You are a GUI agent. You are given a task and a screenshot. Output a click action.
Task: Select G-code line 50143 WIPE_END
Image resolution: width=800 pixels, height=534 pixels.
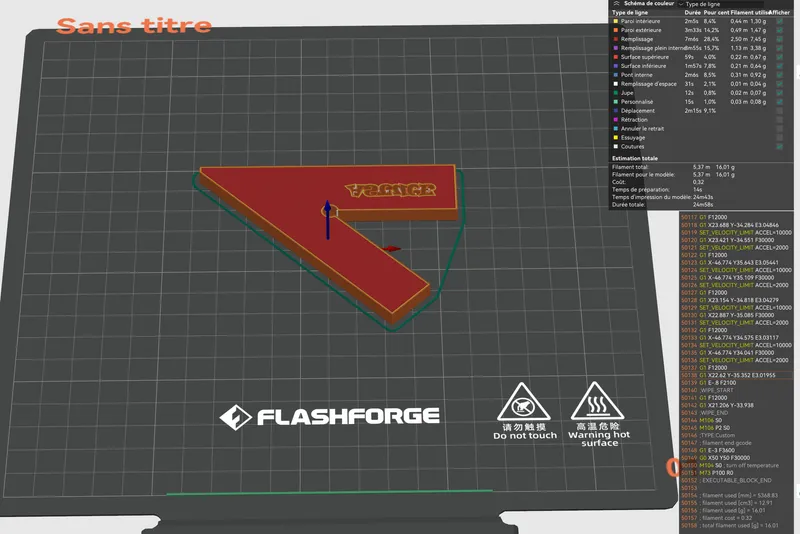click(736, 413)
